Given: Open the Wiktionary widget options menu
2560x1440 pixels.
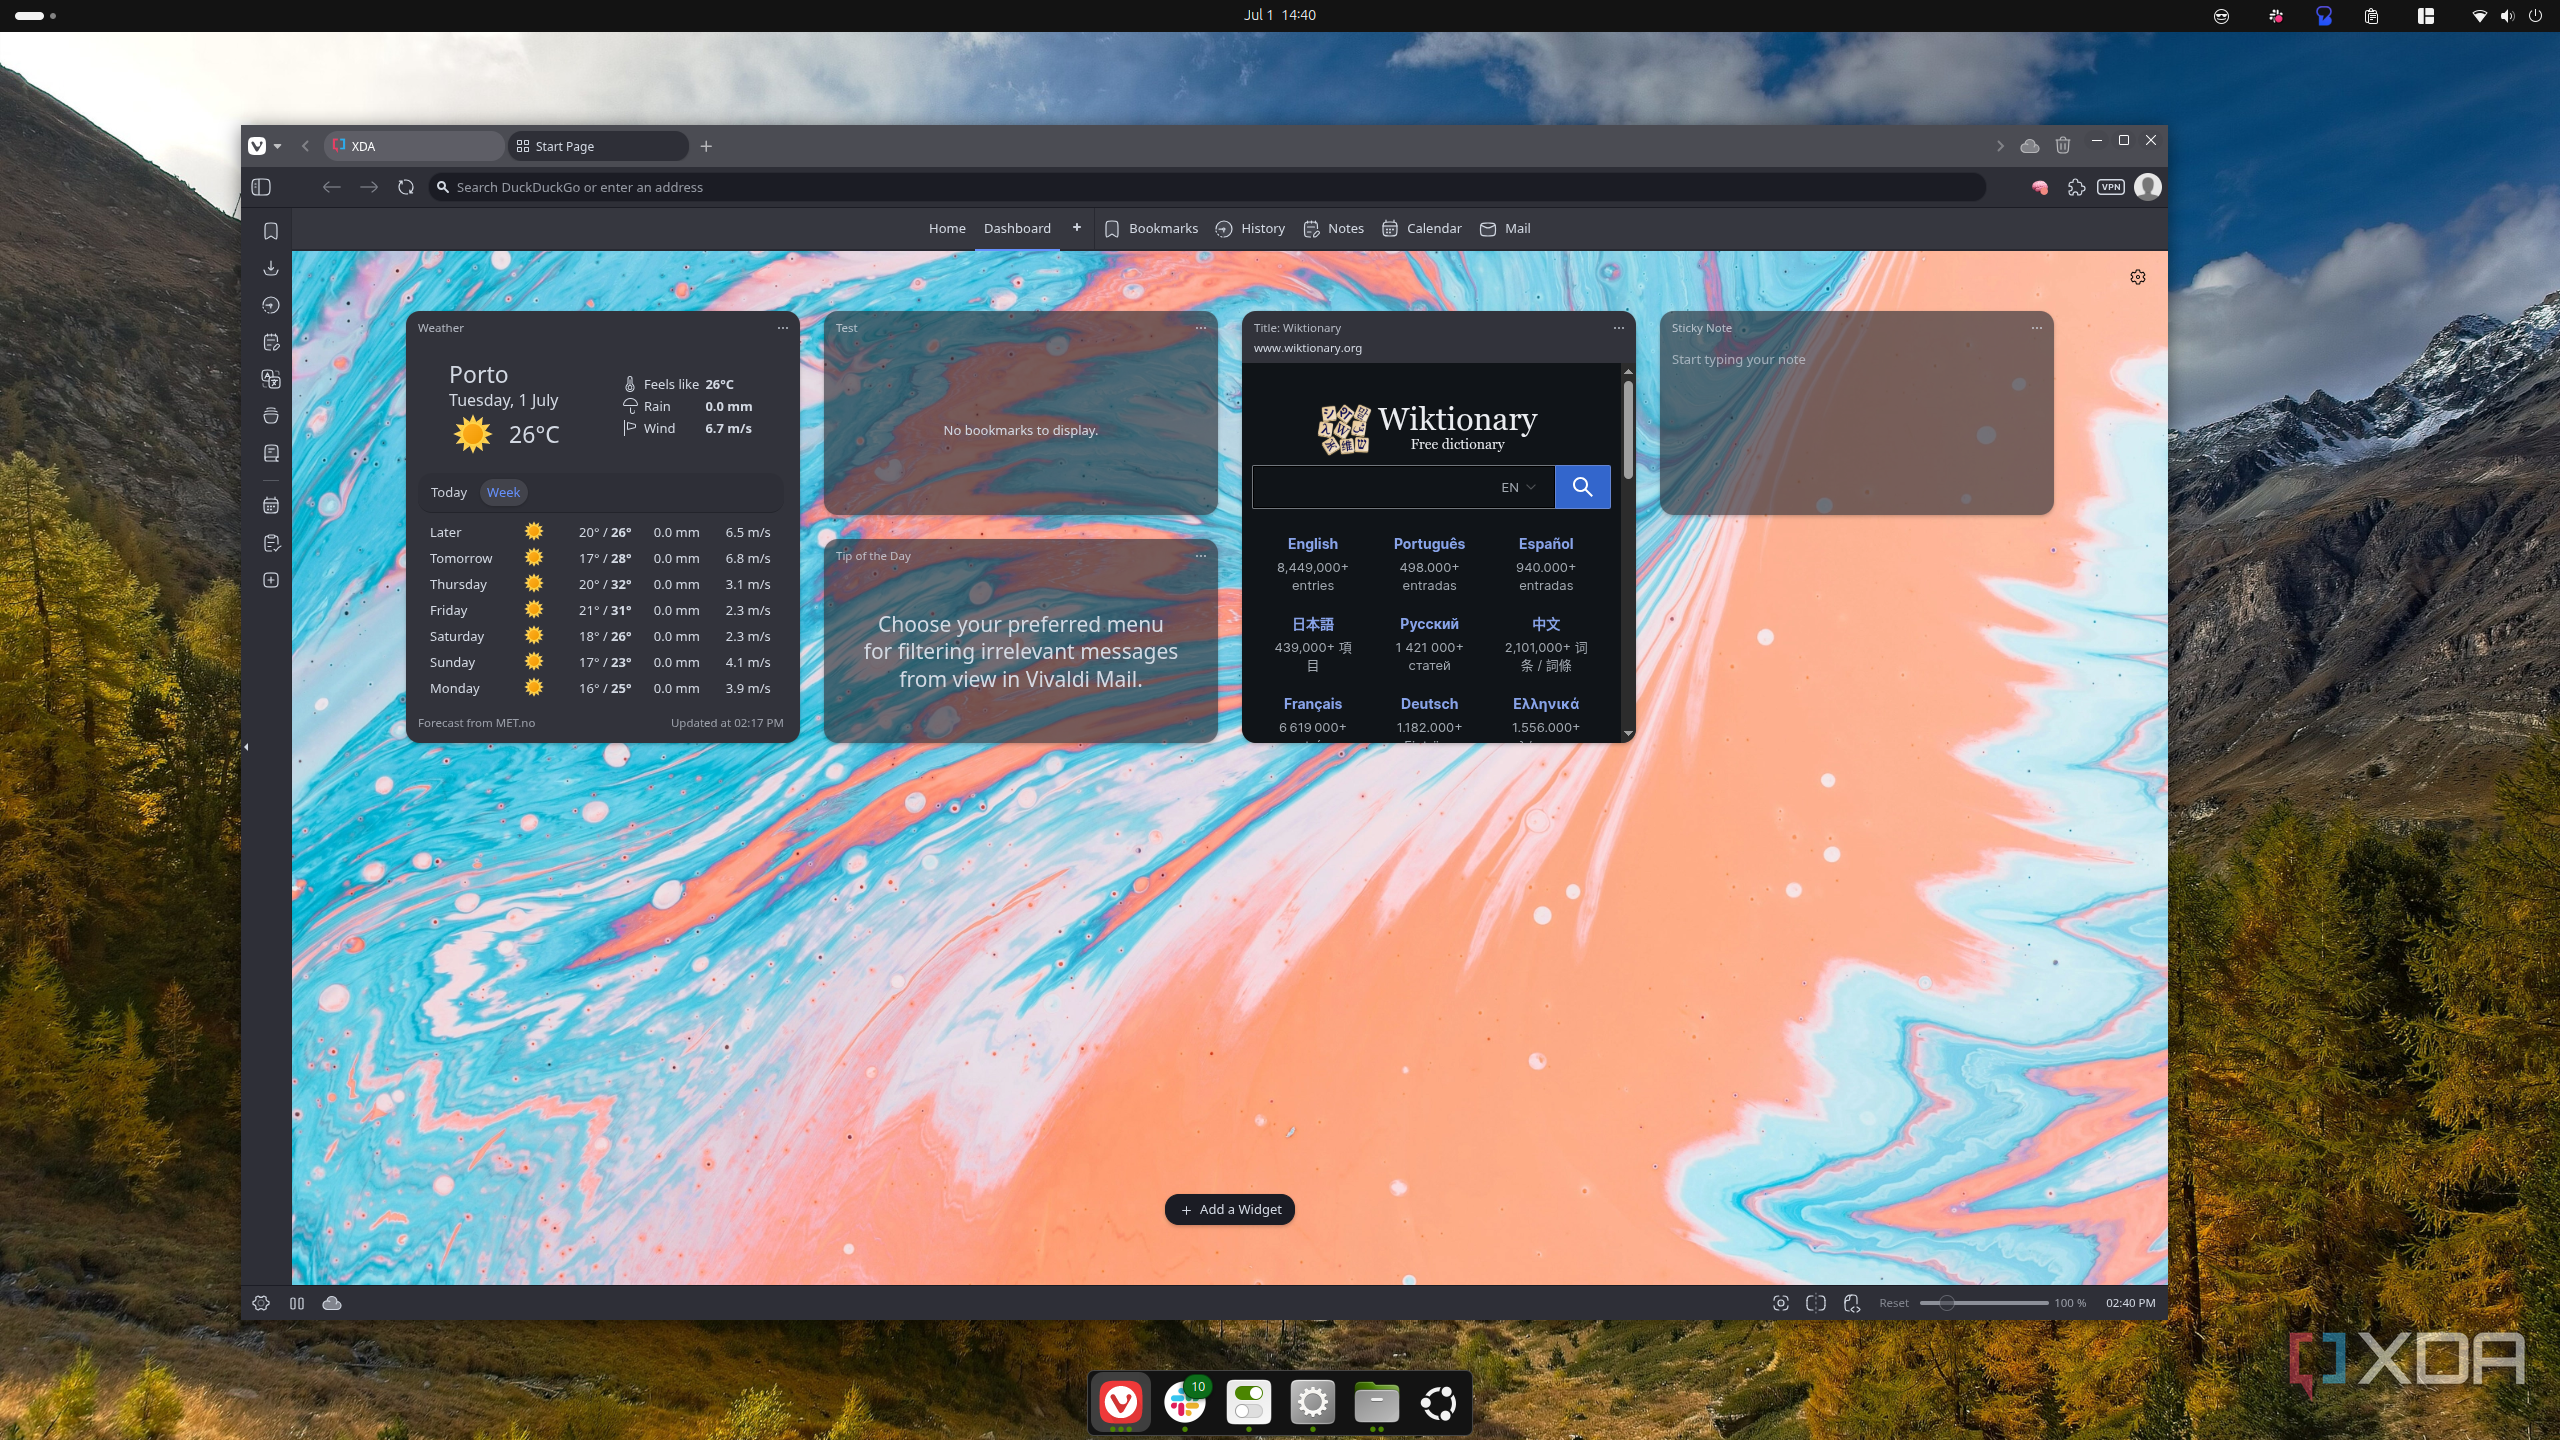Looking at the screenshot, I should (x=1619, y=328).
